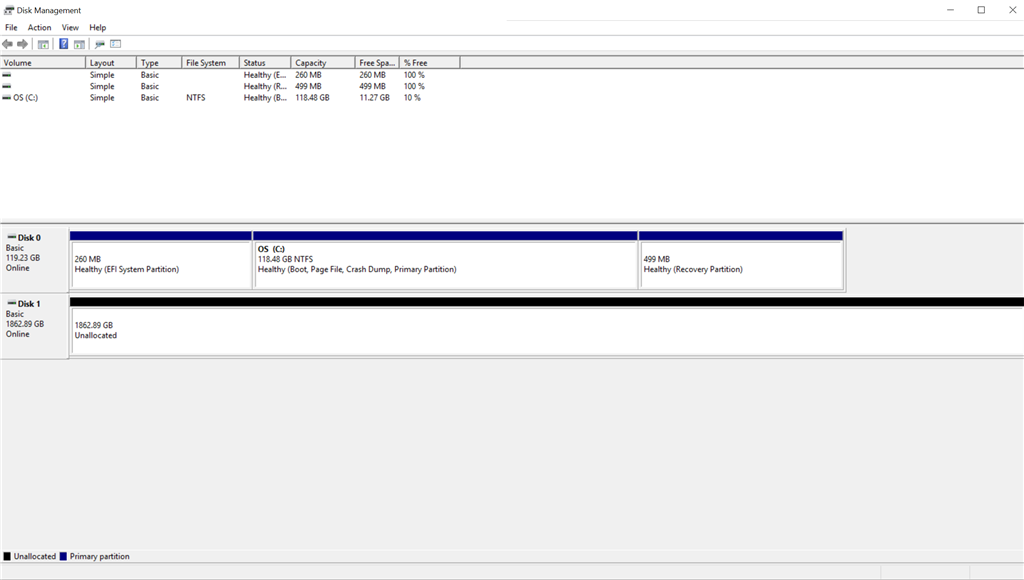The image size is (1024, 580).
Task: Sort by the Volume column header
Action: (42, 63)
